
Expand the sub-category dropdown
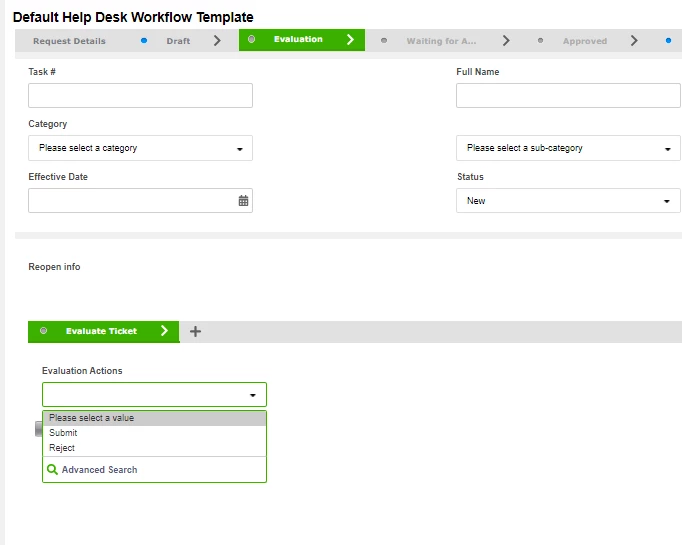tap(568, 148)
